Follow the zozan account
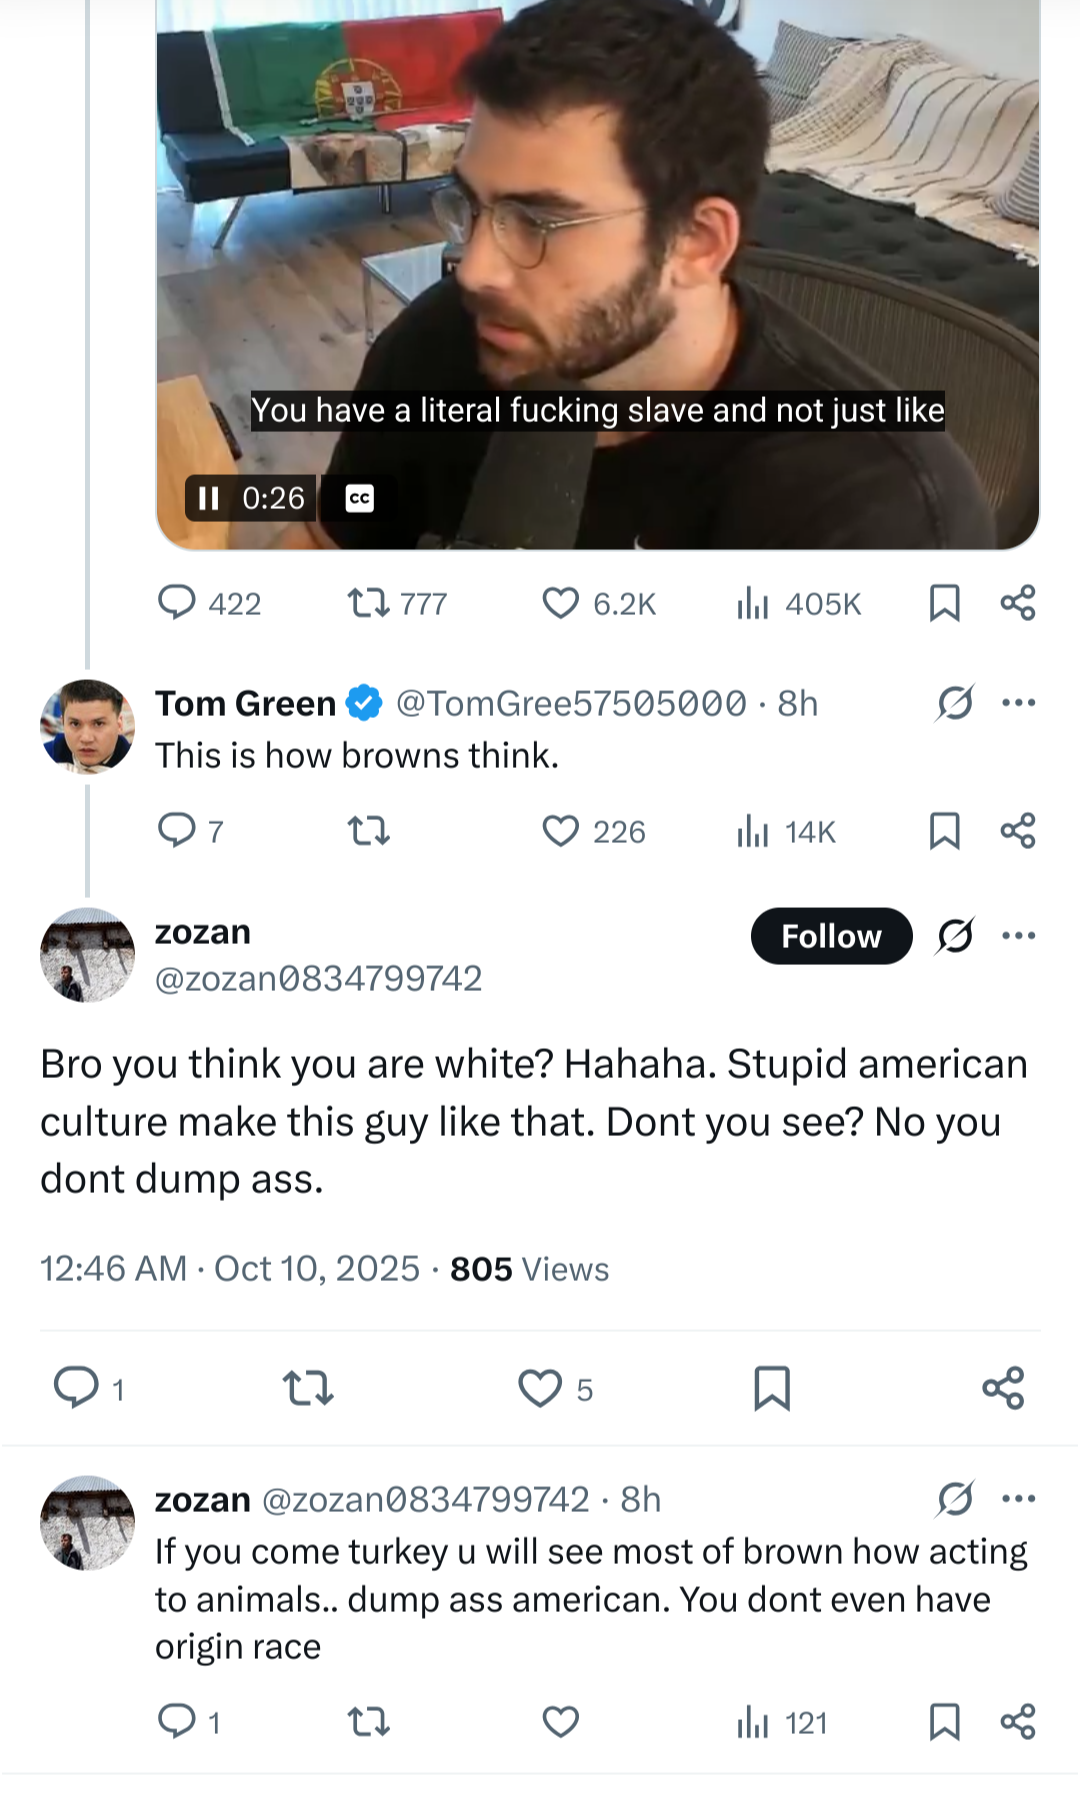 831,936
